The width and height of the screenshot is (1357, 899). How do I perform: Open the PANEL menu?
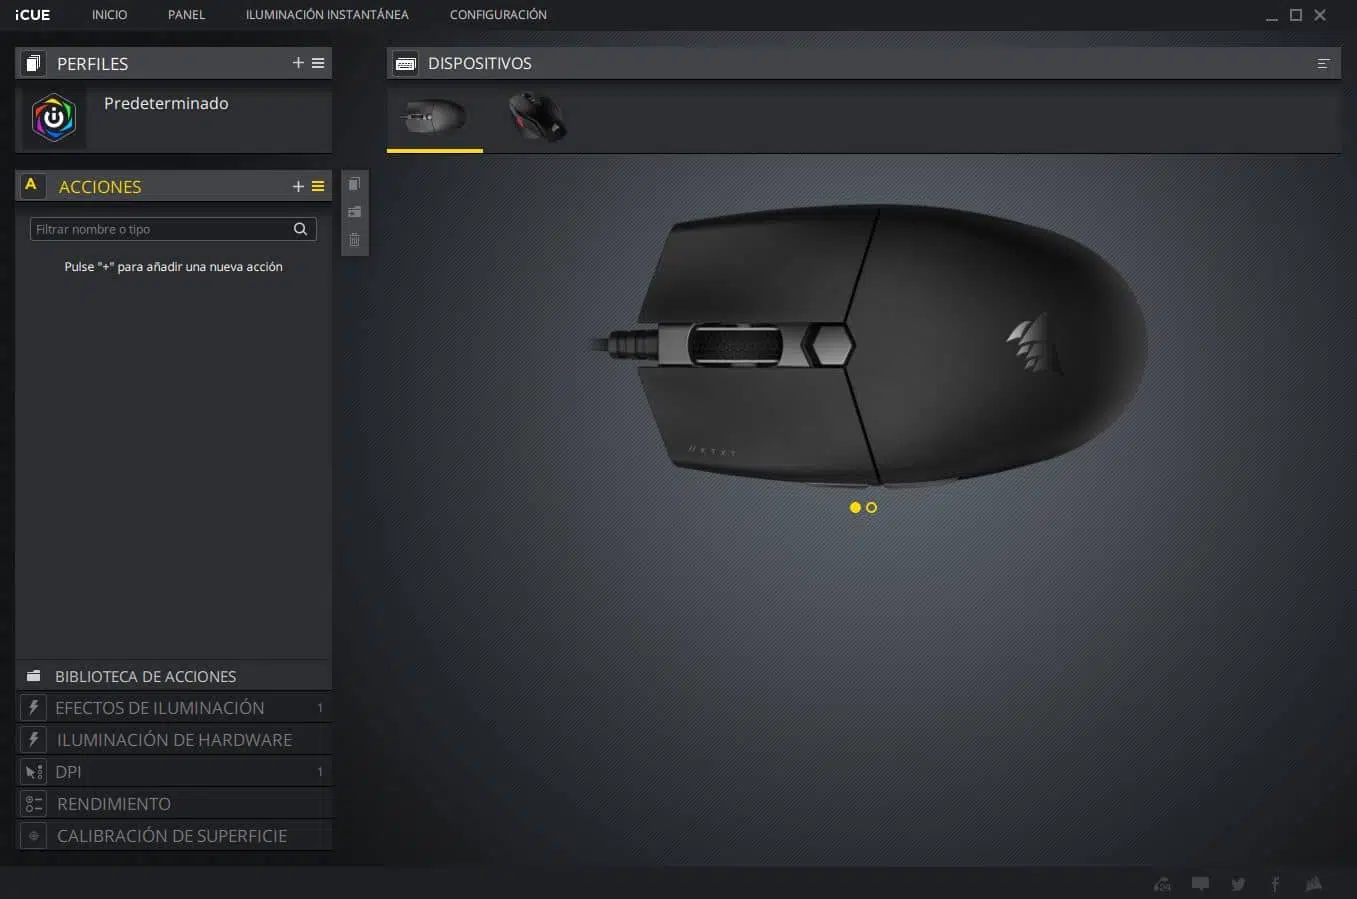point(186,15)
